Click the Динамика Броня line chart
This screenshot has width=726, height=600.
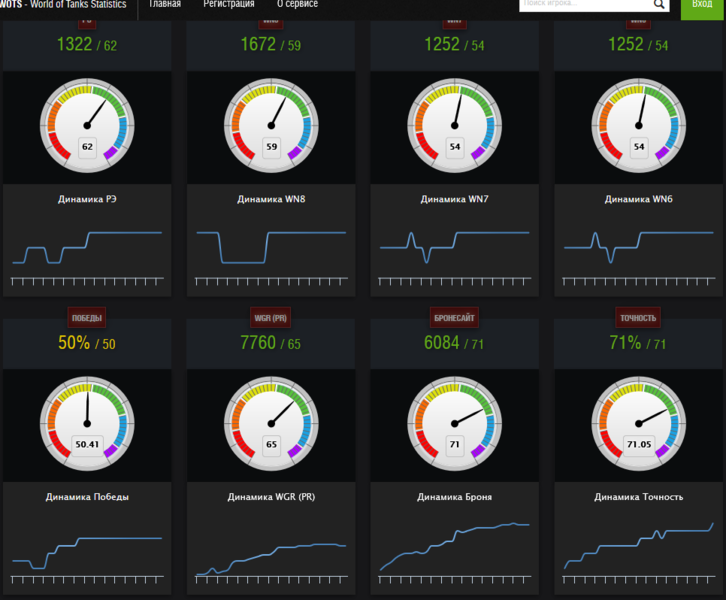(x=455, y=546)
